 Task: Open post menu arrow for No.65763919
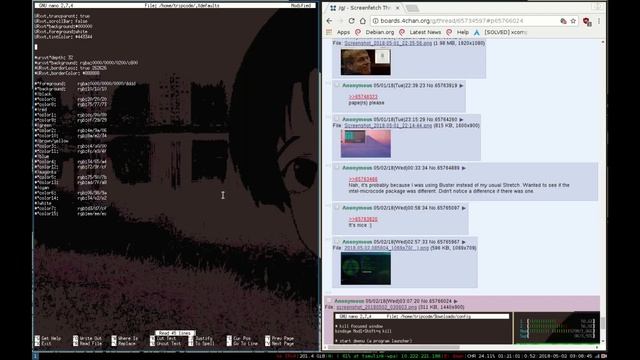(462, 86)
